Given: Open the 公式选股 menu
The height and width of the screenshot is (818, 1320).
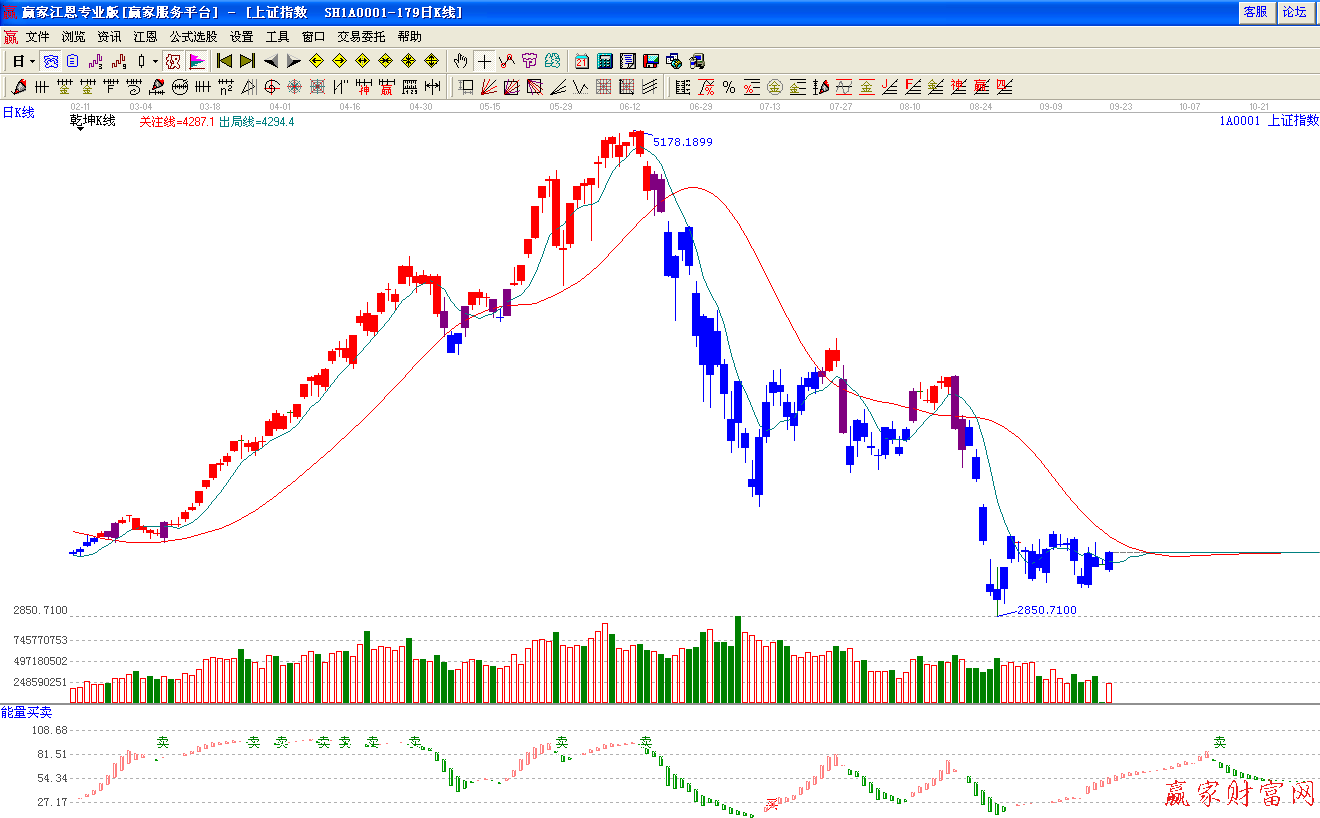Looking at the screenshot, I should [x=193, y=36].
